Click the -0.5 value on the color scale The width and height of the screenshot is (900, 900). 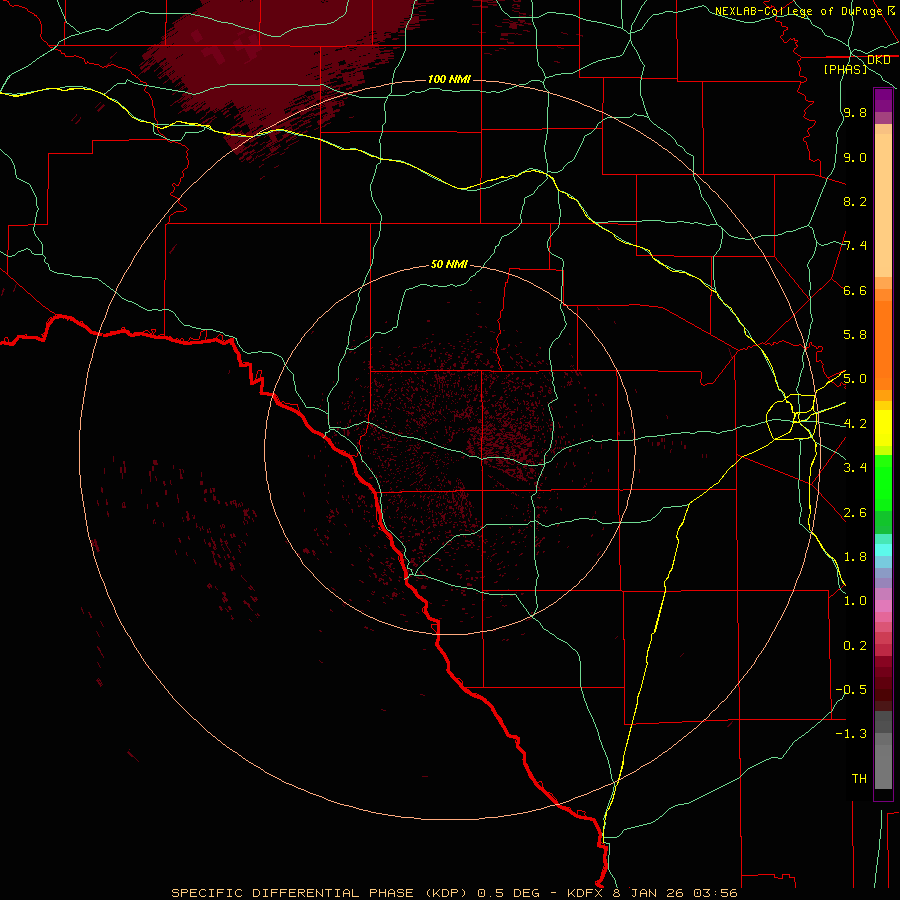851,690
